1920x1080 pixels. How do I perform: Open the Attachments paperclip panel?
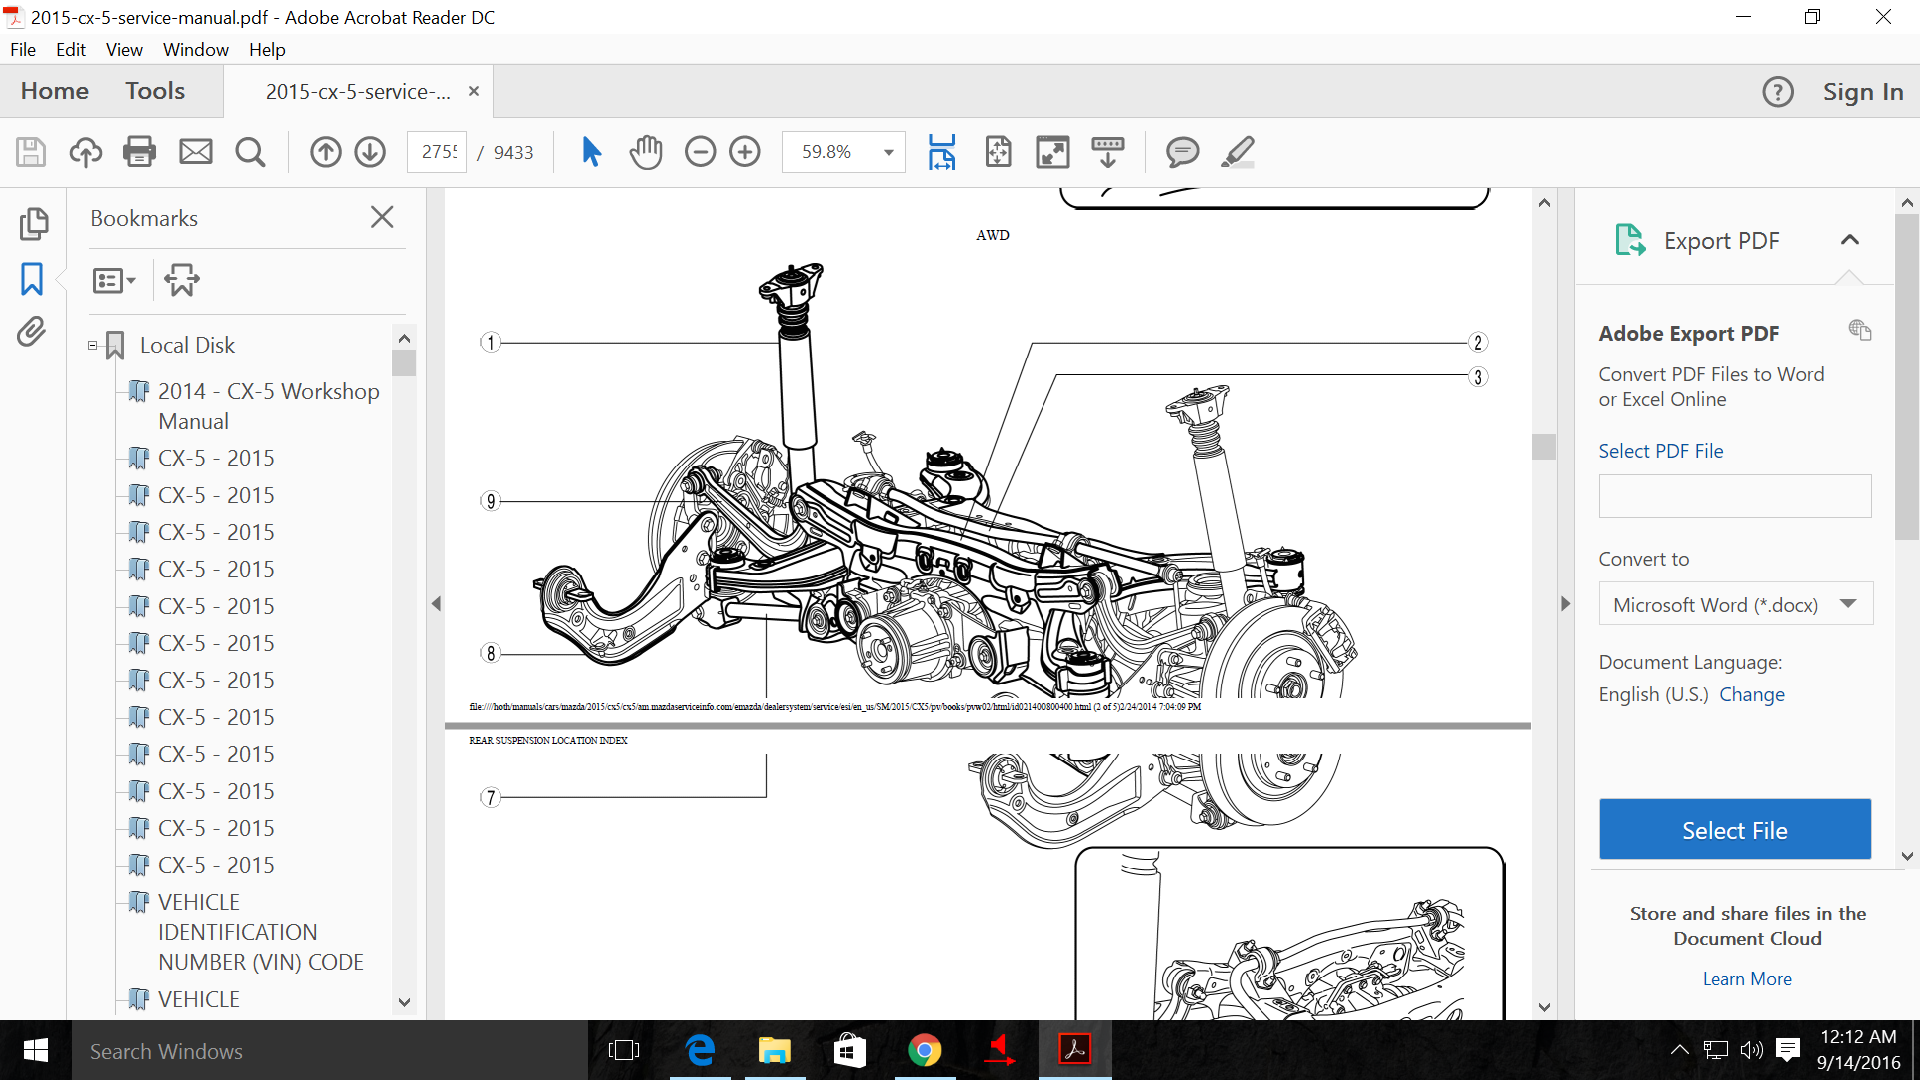click(32, 332)
